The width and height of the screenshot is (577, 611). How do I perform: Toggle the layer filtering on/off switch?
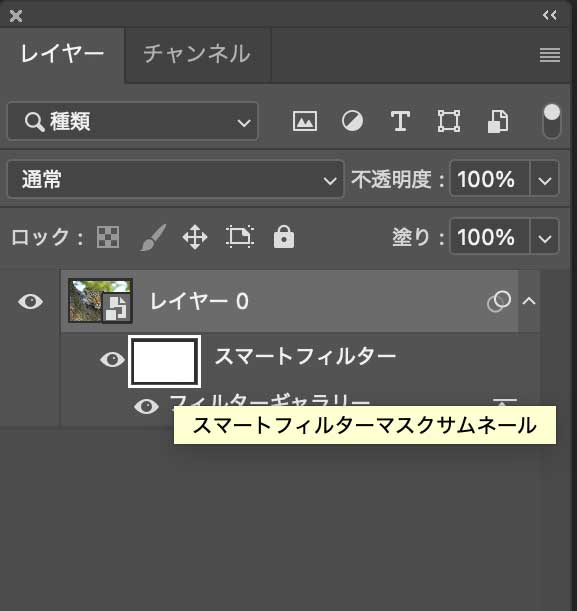point(551,121)
